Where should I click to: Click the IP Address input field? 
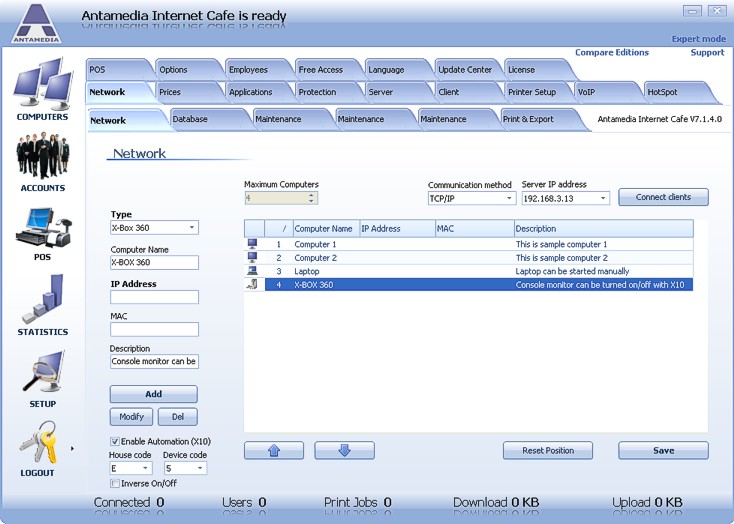154,297
